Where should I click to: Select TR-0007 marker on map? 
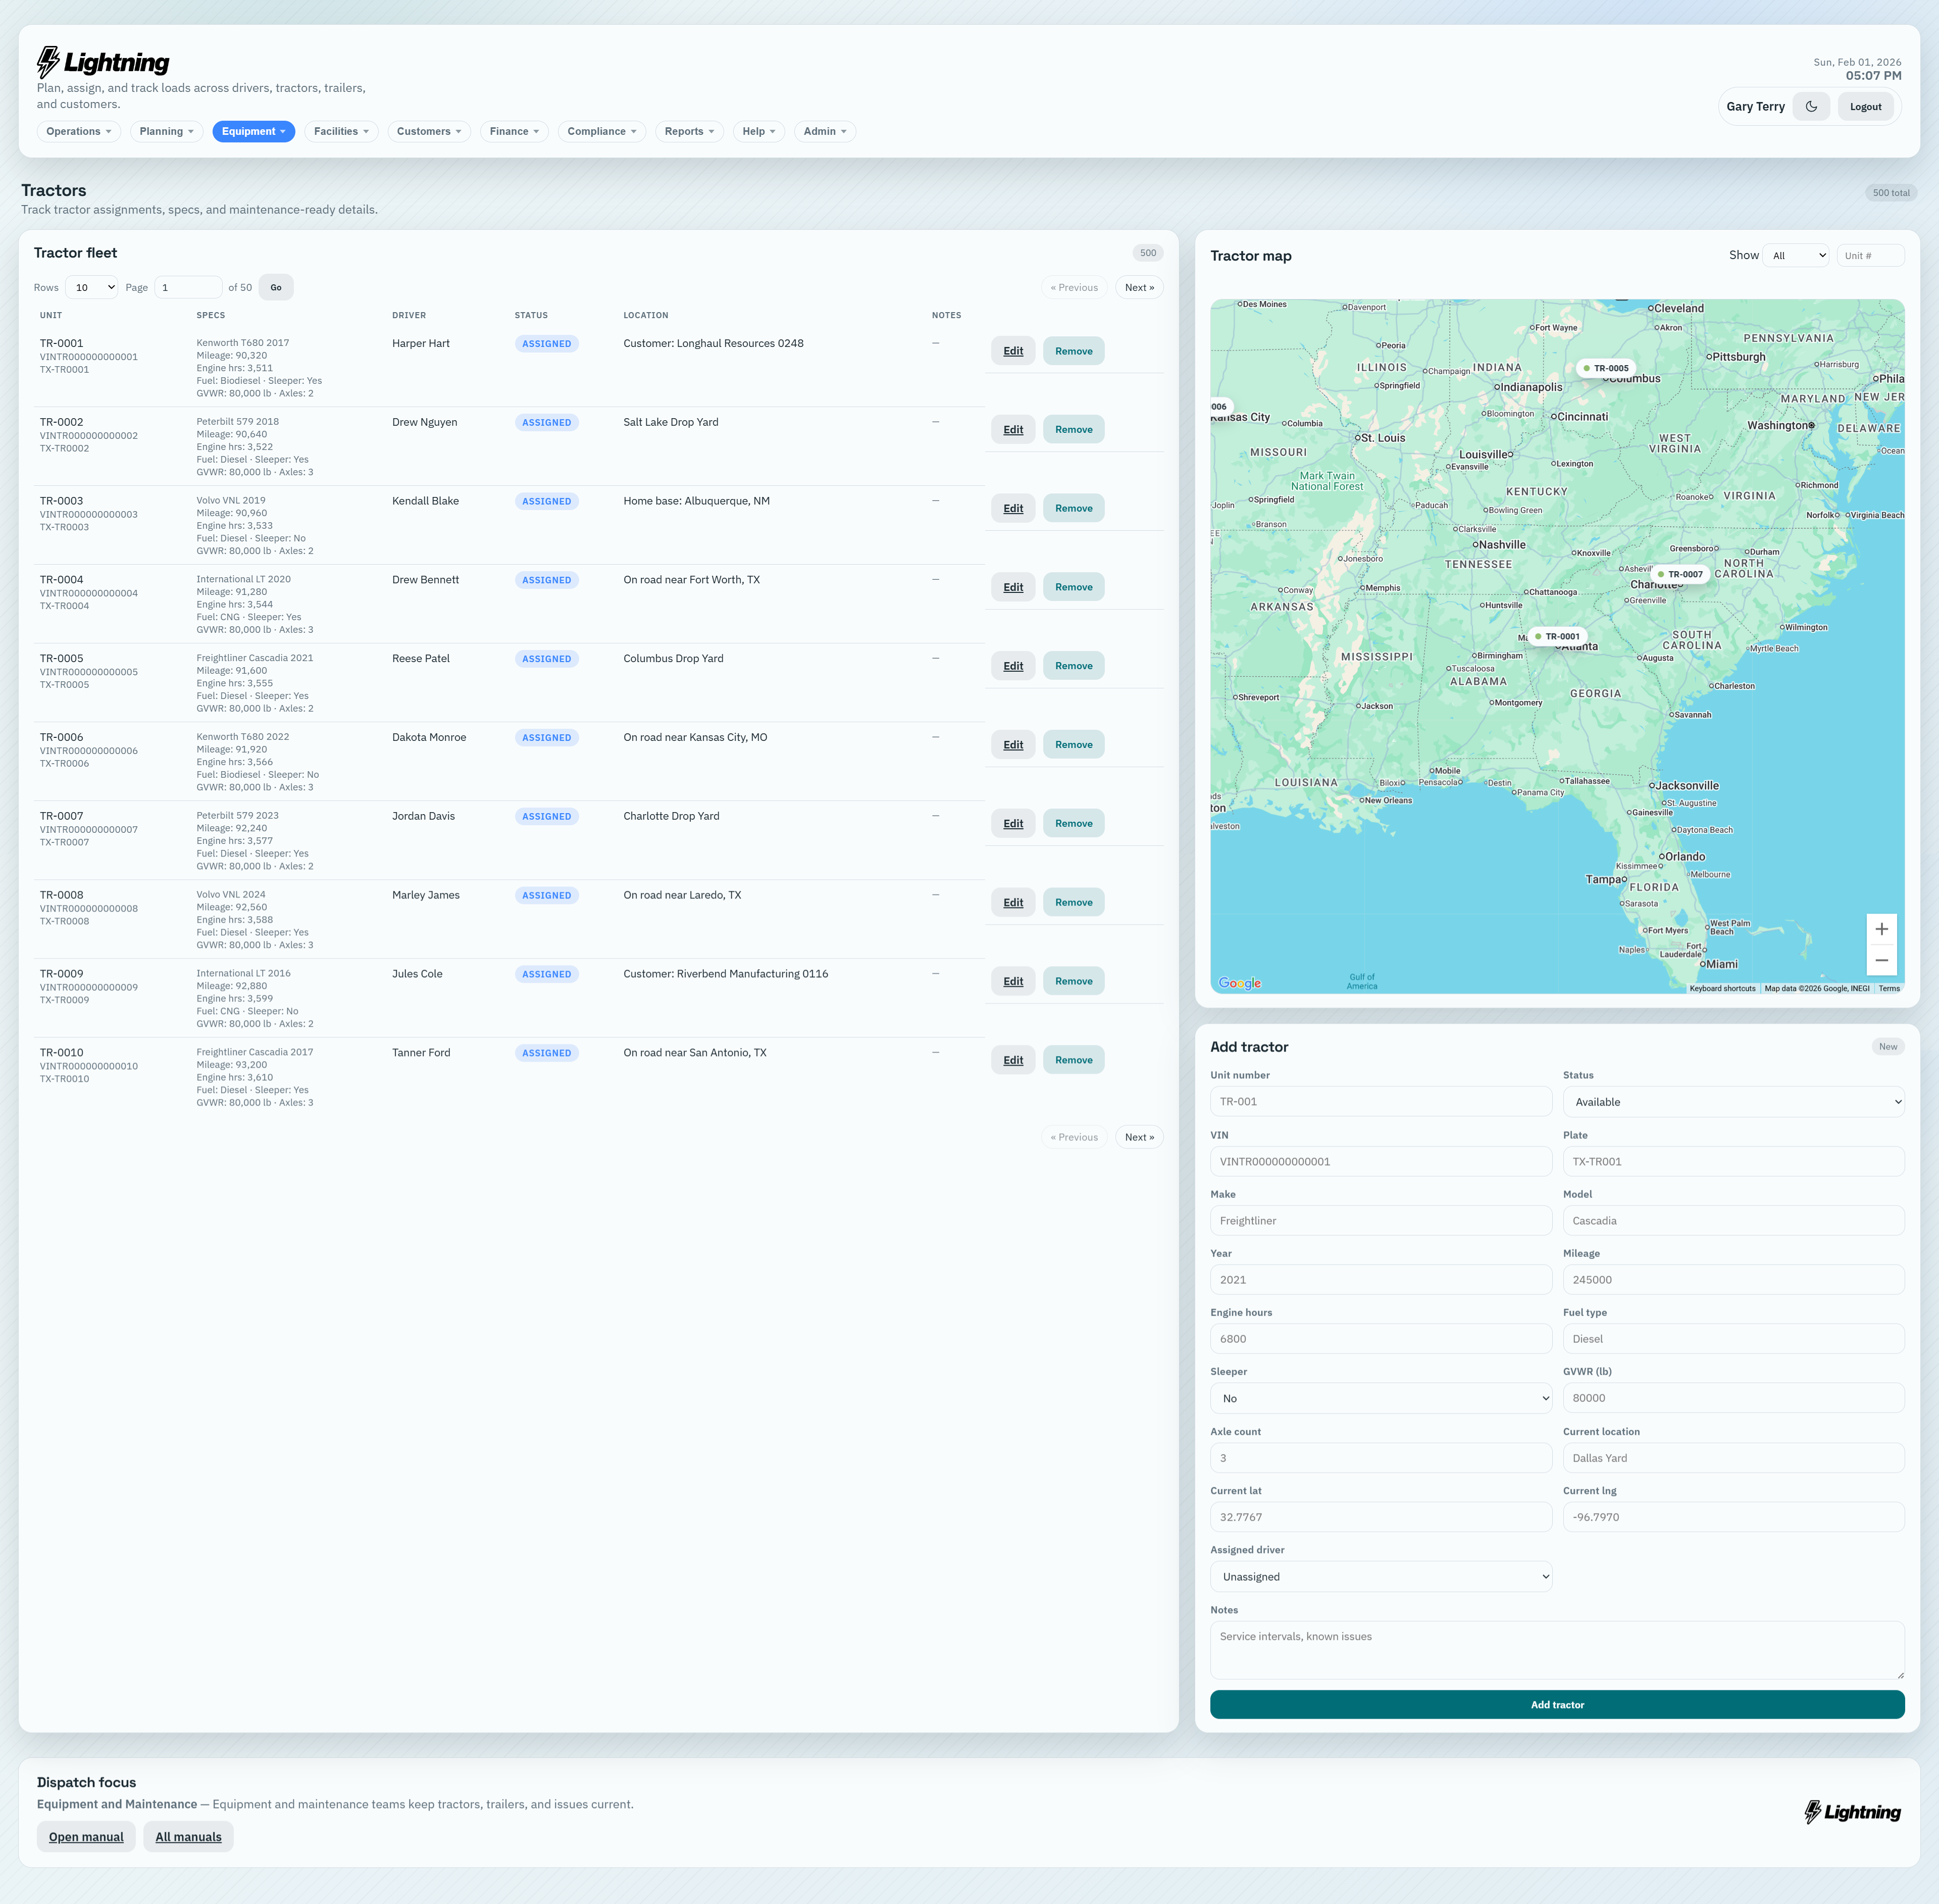(1680, 574)
